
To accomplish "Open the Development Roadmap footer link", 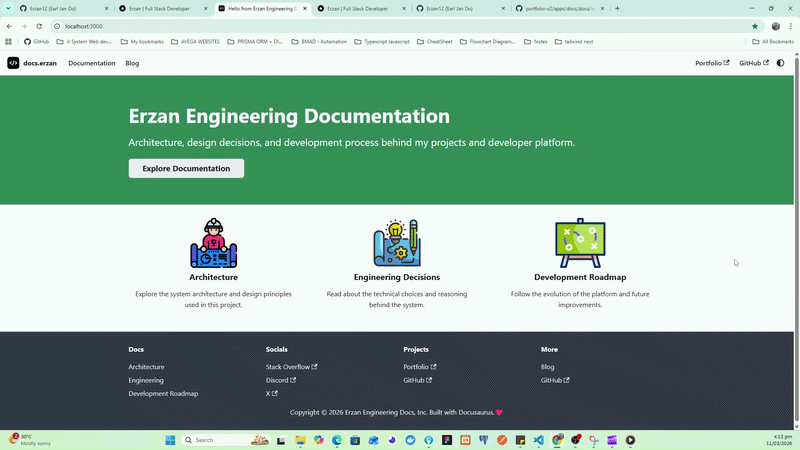I will tap(163, 394).
